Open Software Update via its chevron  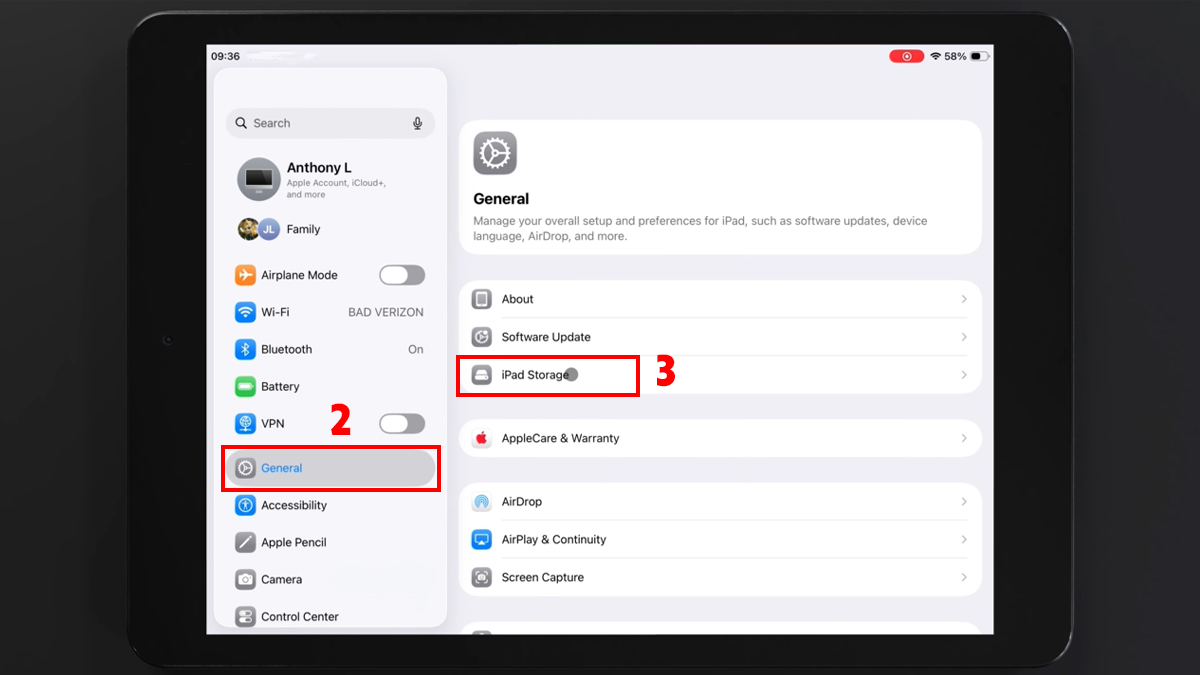coord(964,337)
